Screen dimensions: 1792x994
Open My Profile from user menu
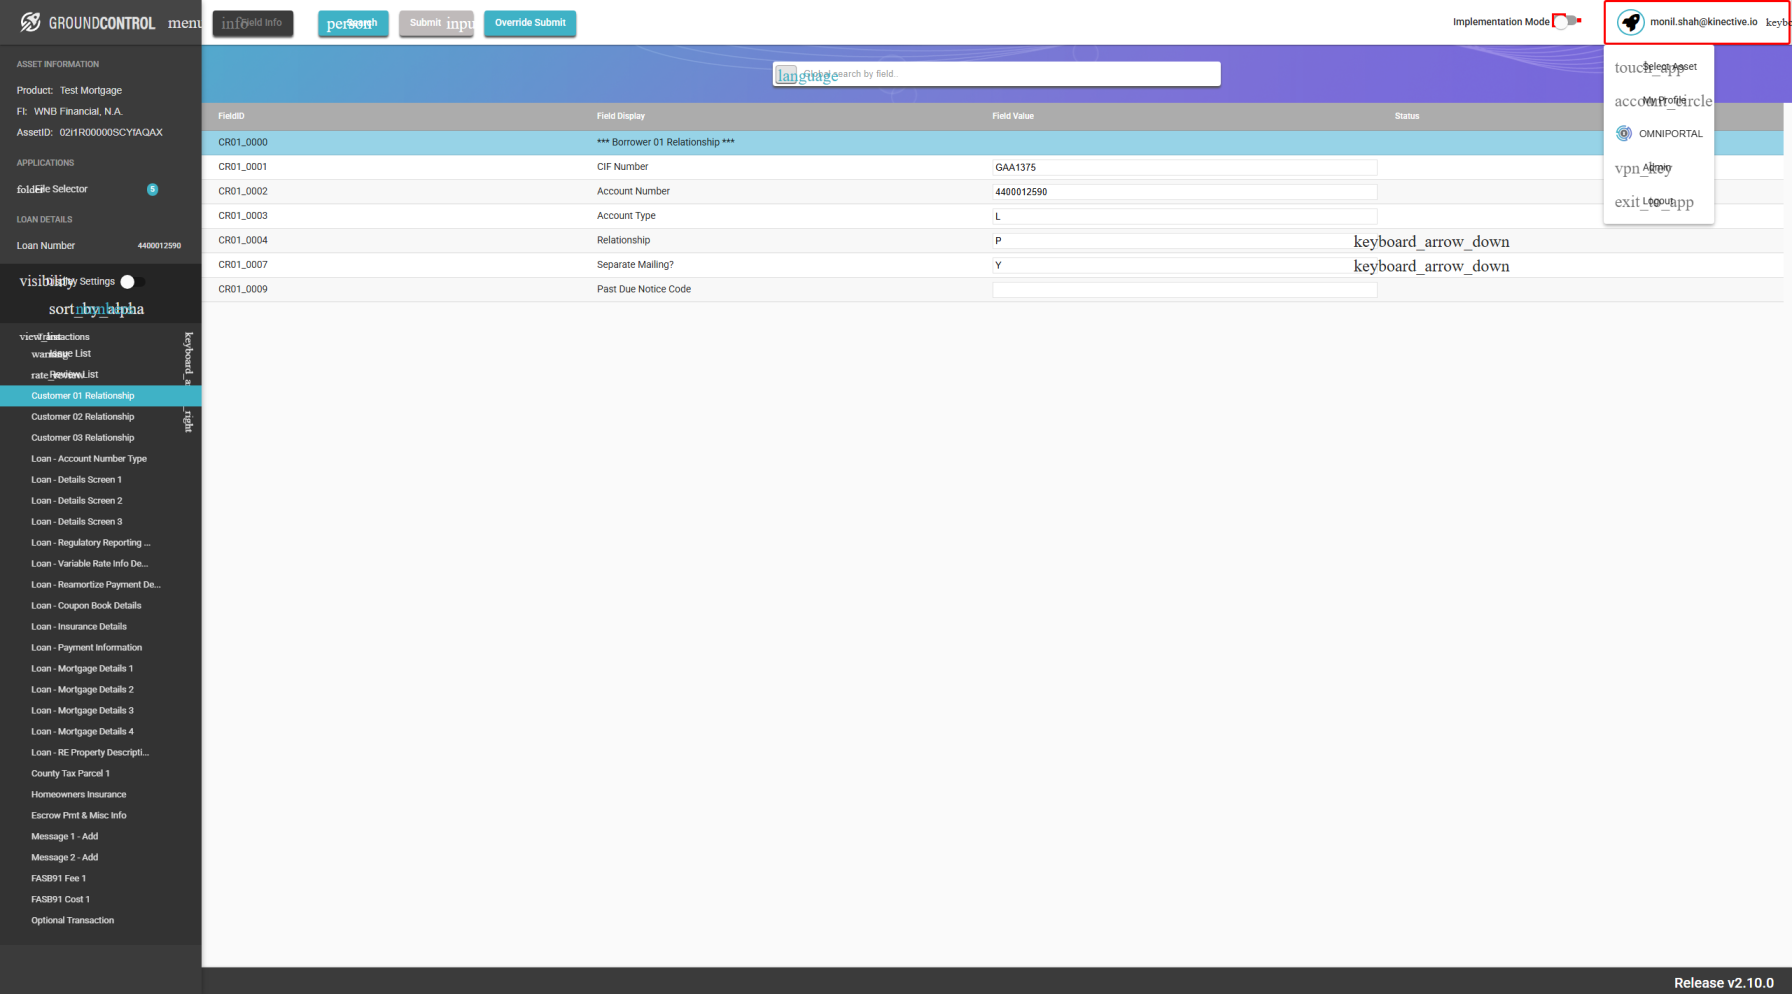tap(1658, 101)
